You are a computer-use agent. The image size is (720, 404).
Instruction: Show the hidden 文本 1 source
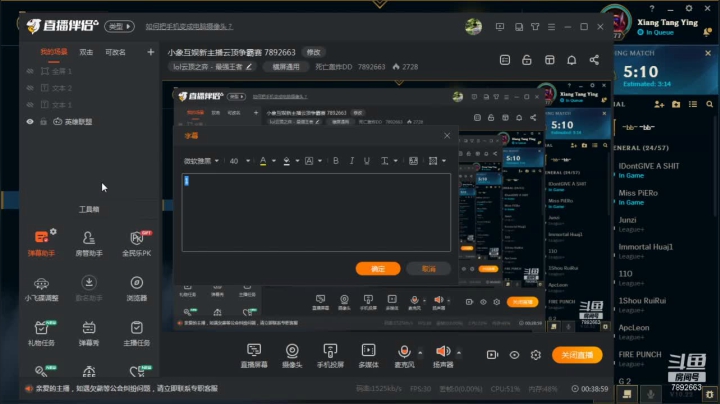point(30,105)
